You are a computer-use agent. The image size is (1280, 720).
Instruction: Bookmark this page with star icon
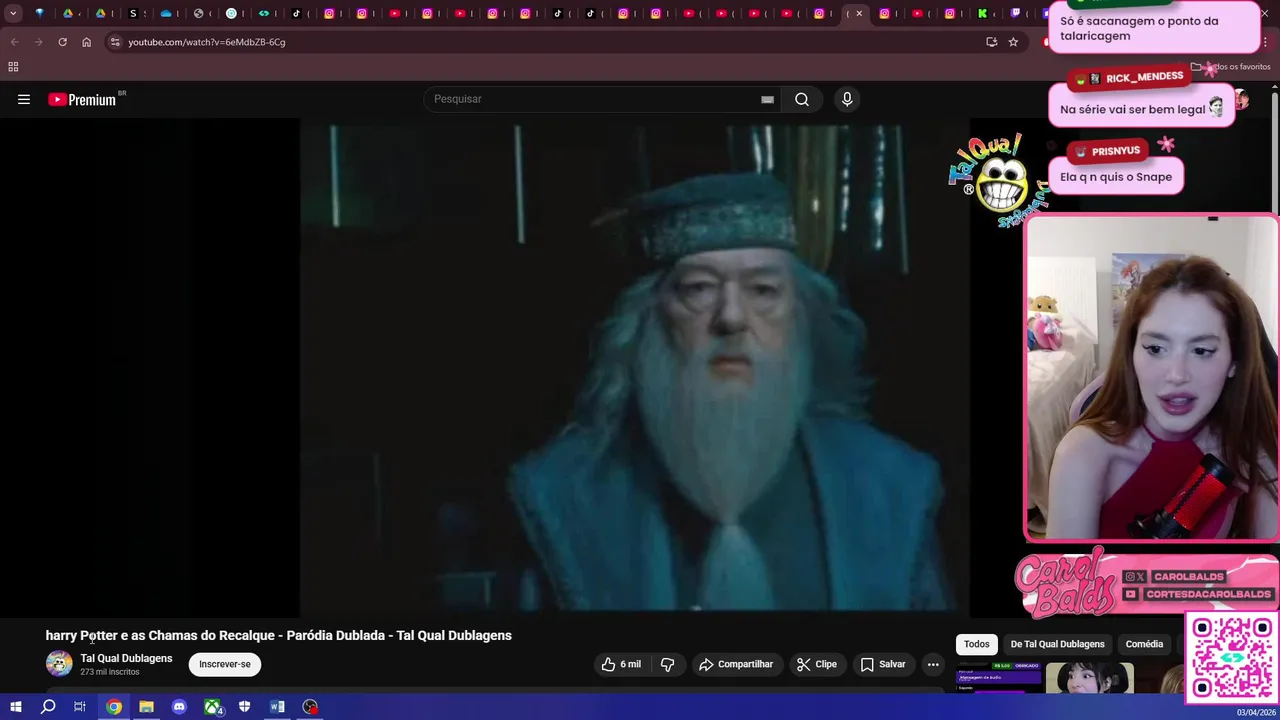1013,42
